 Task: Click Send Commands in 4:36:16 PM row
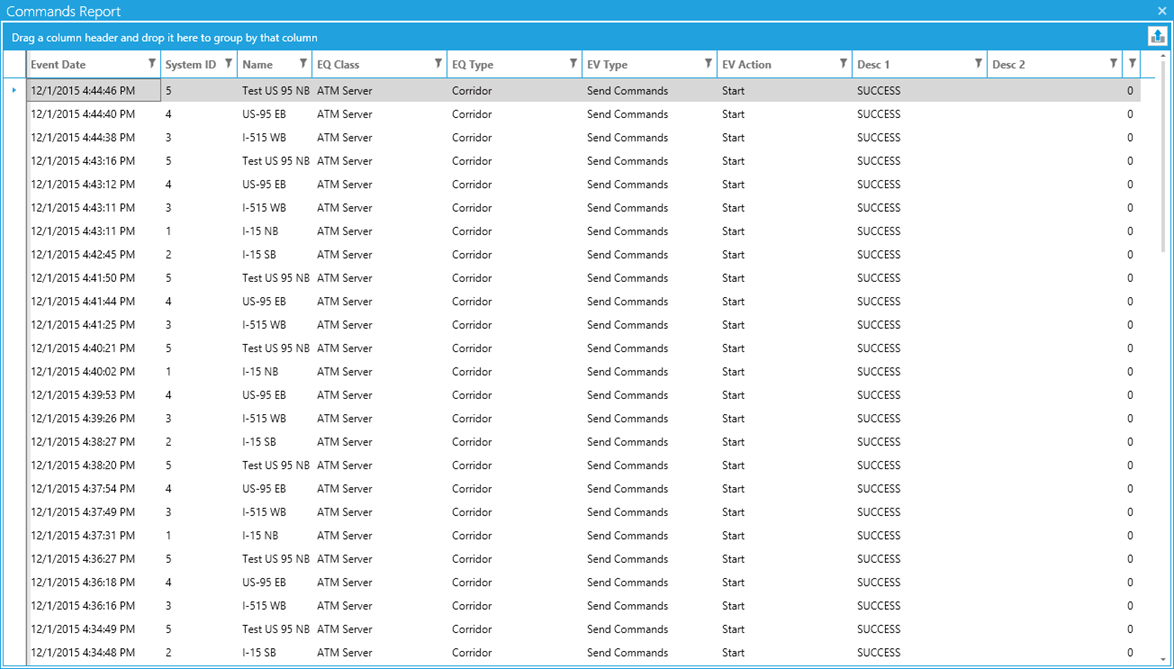[627, 605]
